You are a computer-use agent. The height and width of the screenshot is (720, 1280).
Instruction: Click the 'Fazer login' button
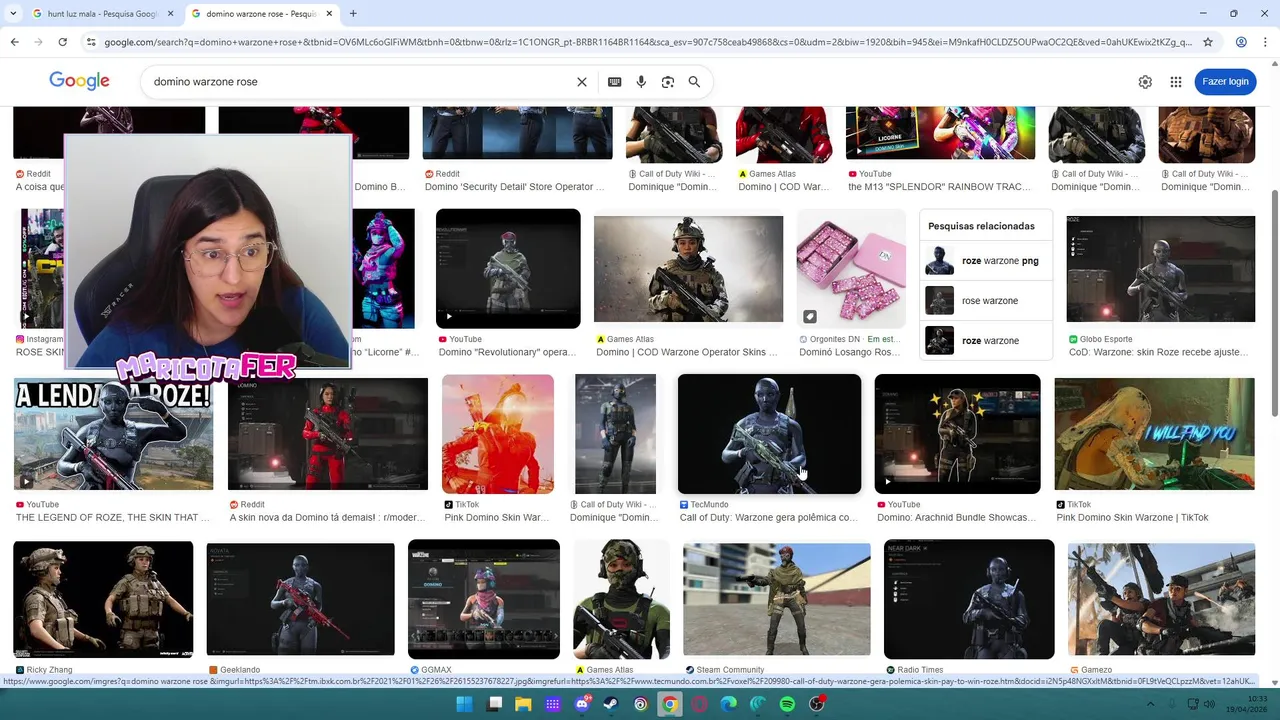(1225, 82)
